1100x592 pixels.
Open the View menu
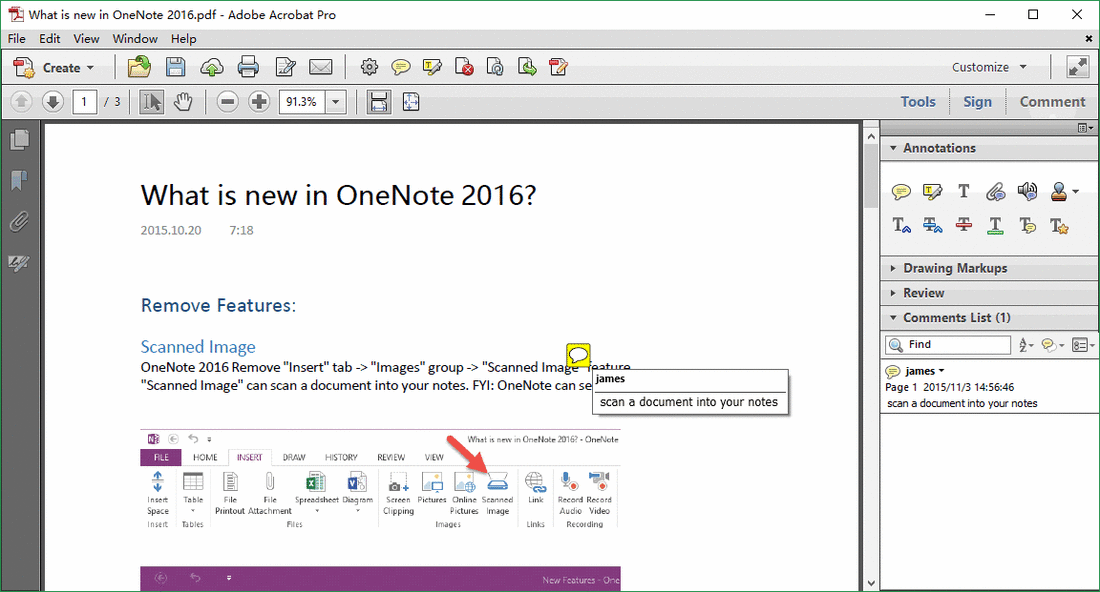tap(86, 39)
